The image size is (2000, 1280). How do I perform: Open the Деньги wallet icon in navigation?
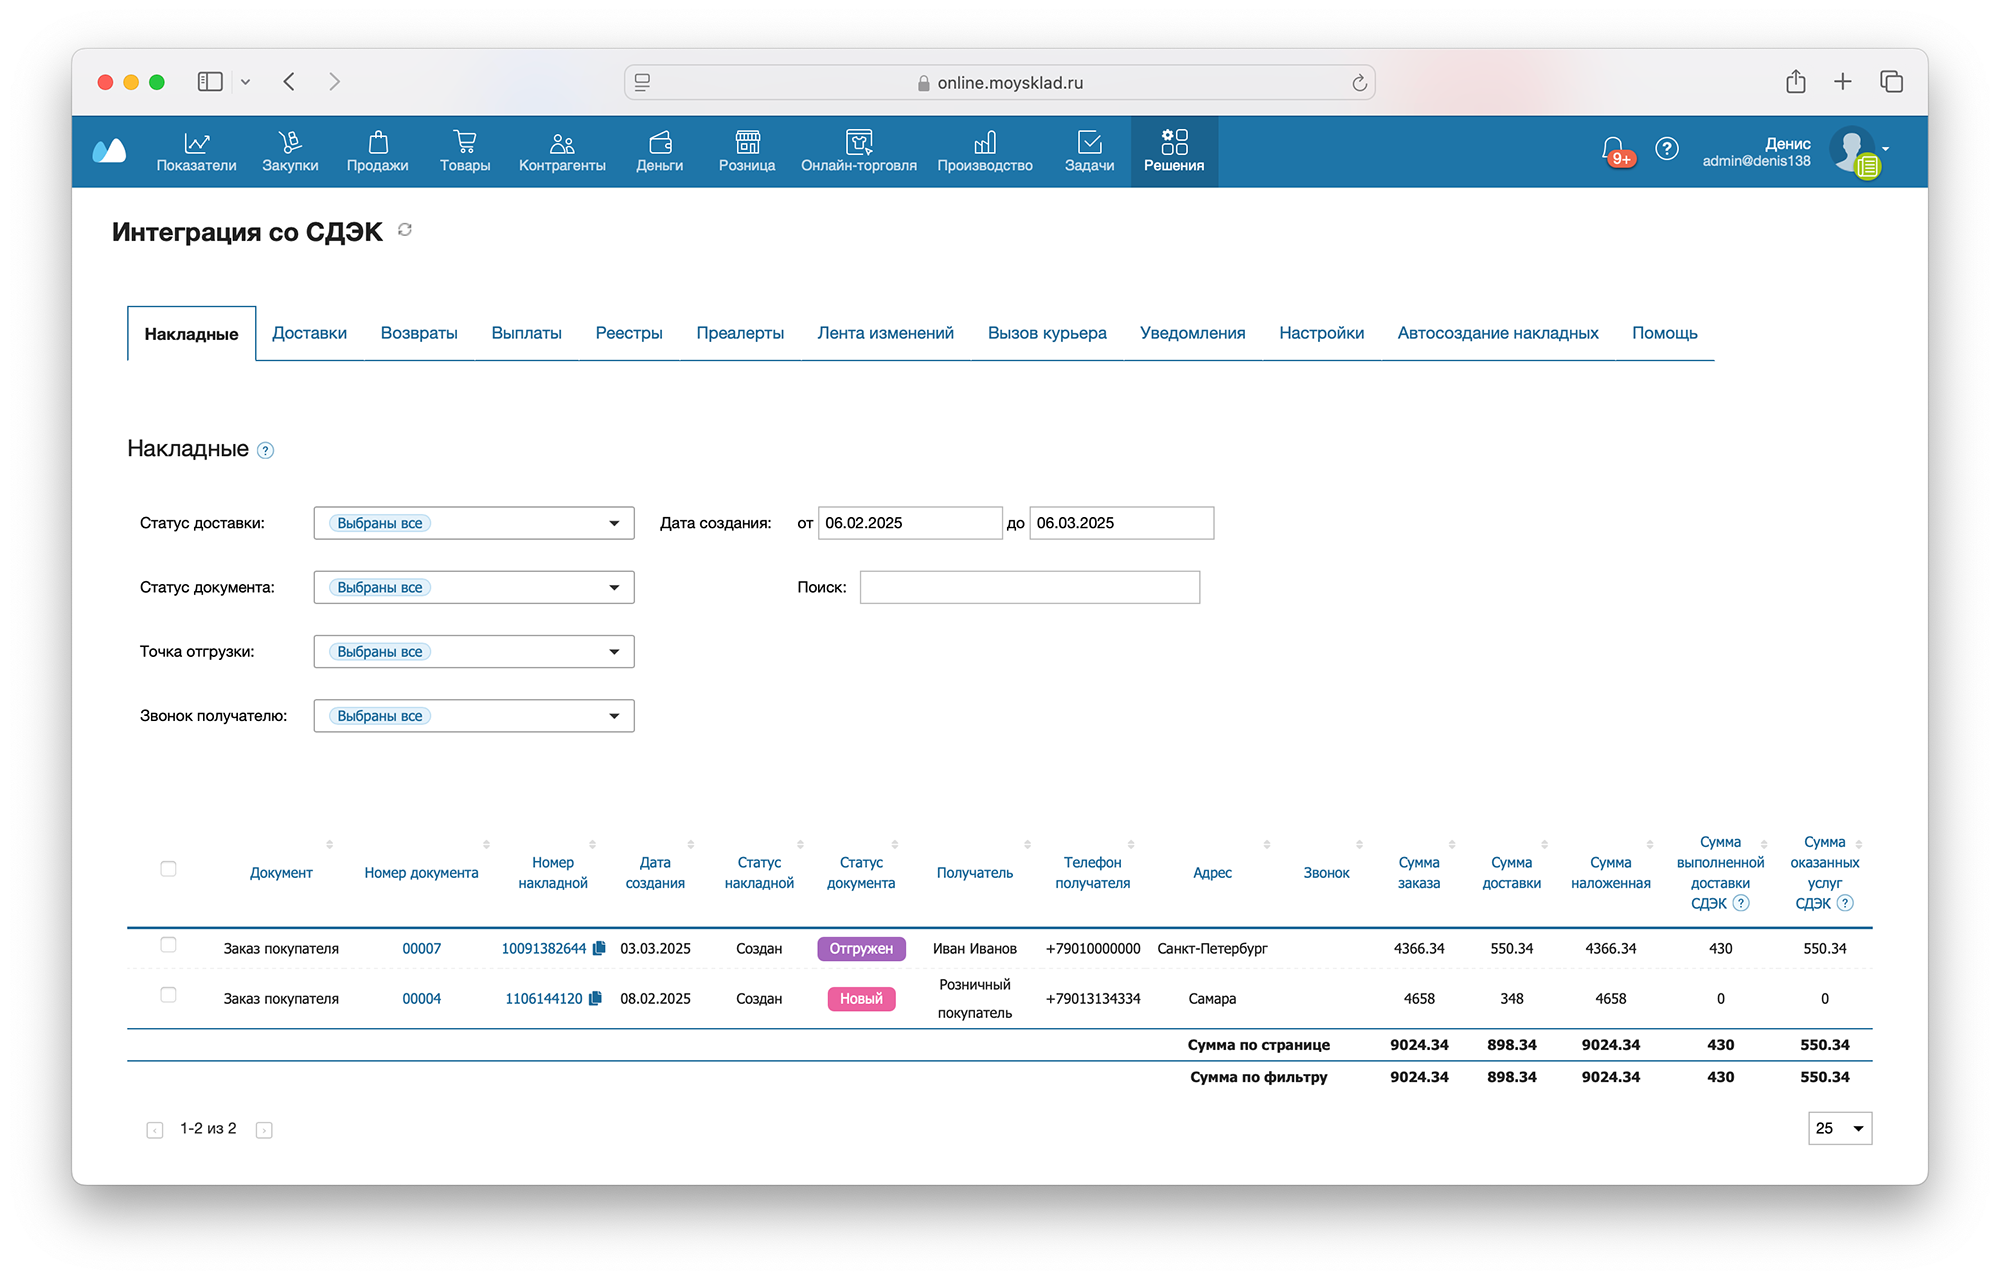tap(659, 142)
